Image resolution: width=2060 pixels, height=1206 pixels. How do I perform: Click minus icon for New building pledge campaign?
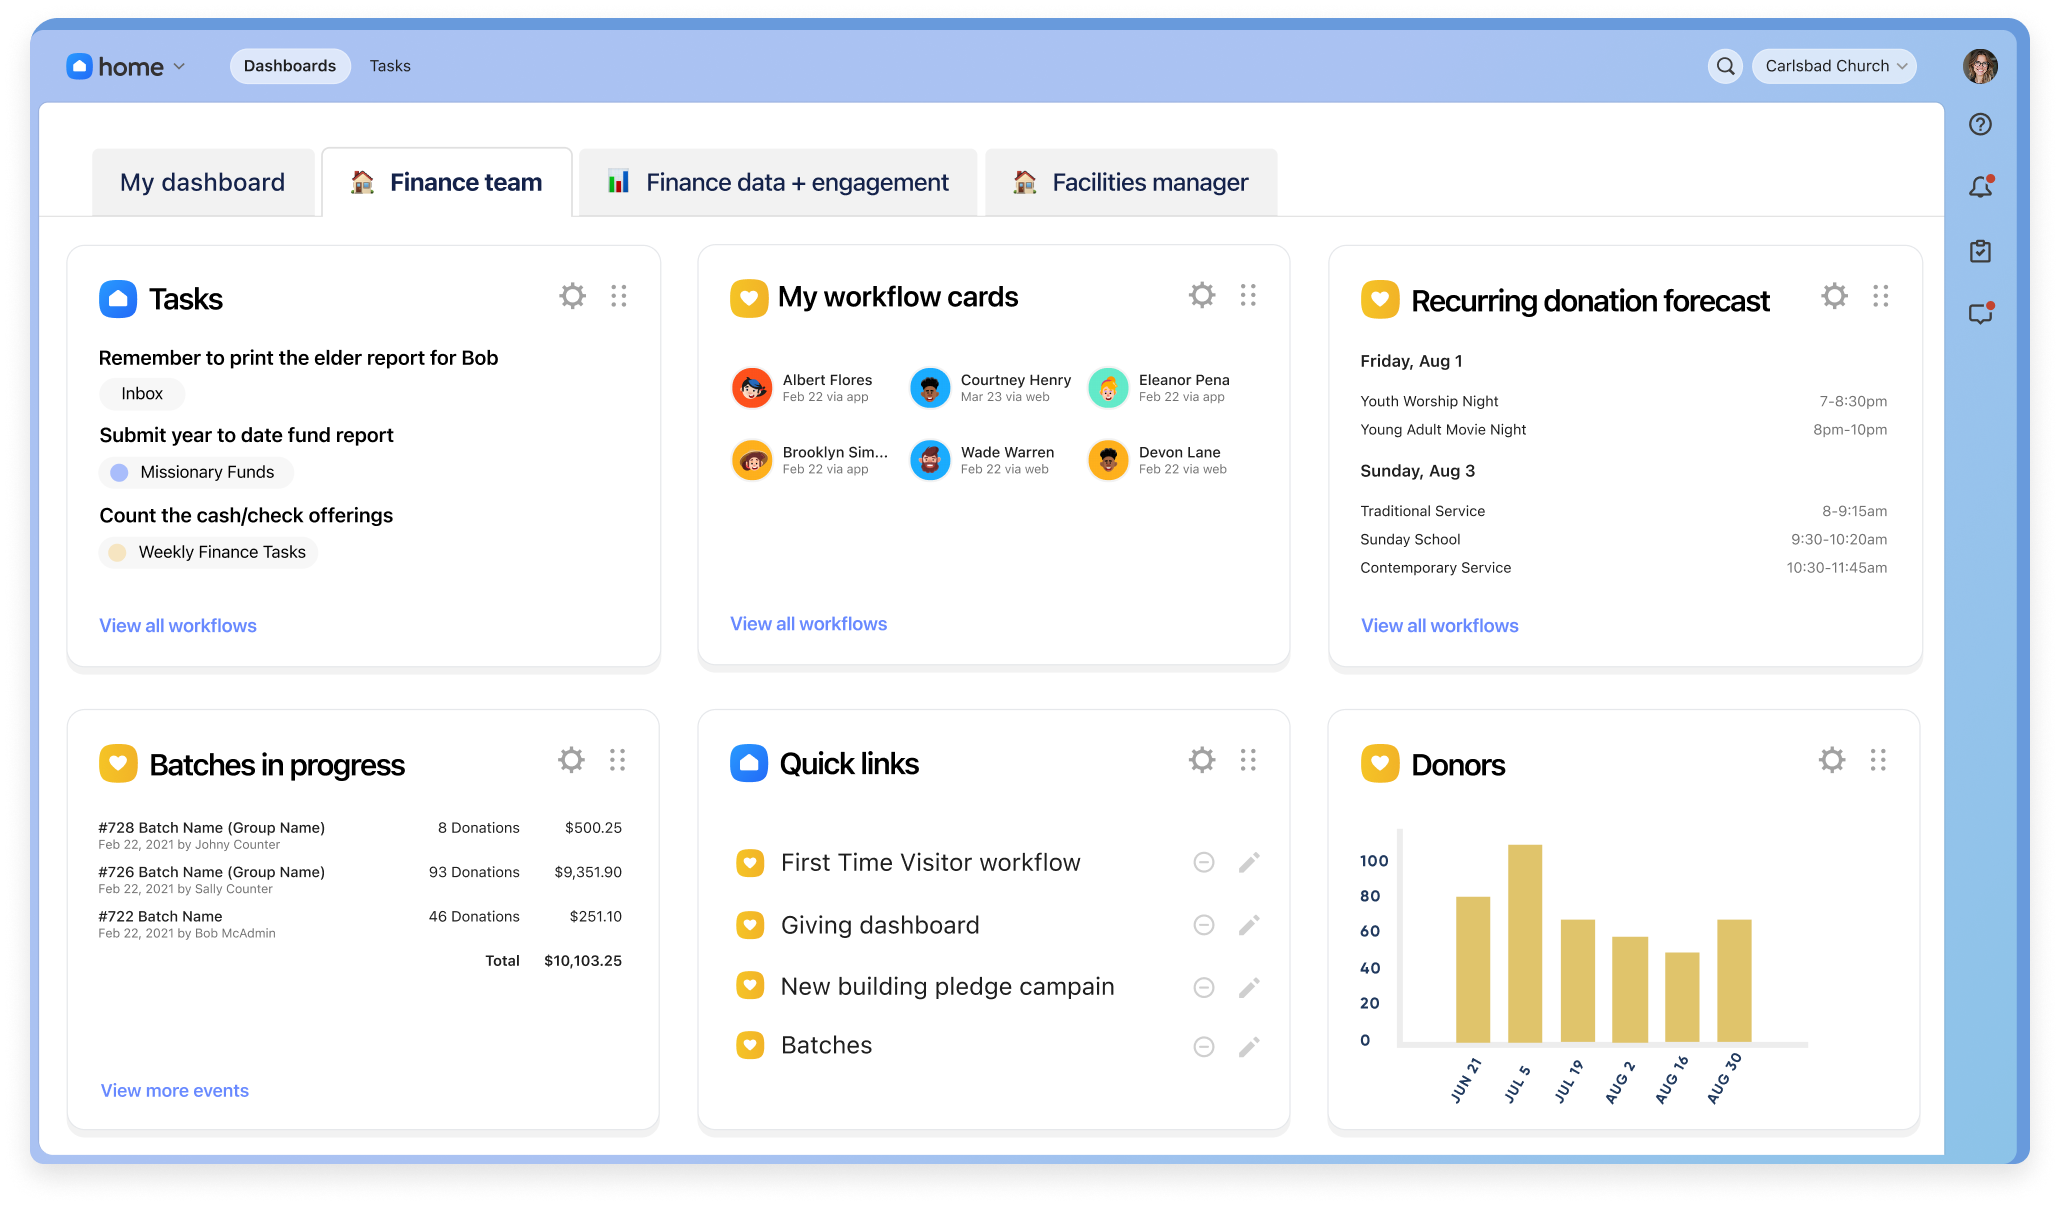tap(1204, 988)
